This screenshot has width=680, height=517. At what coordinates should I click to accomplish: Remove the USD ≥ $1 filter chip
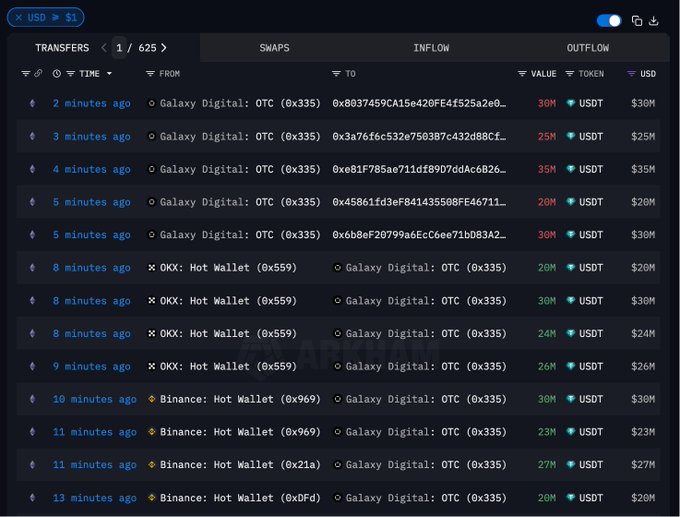(18, 18)
